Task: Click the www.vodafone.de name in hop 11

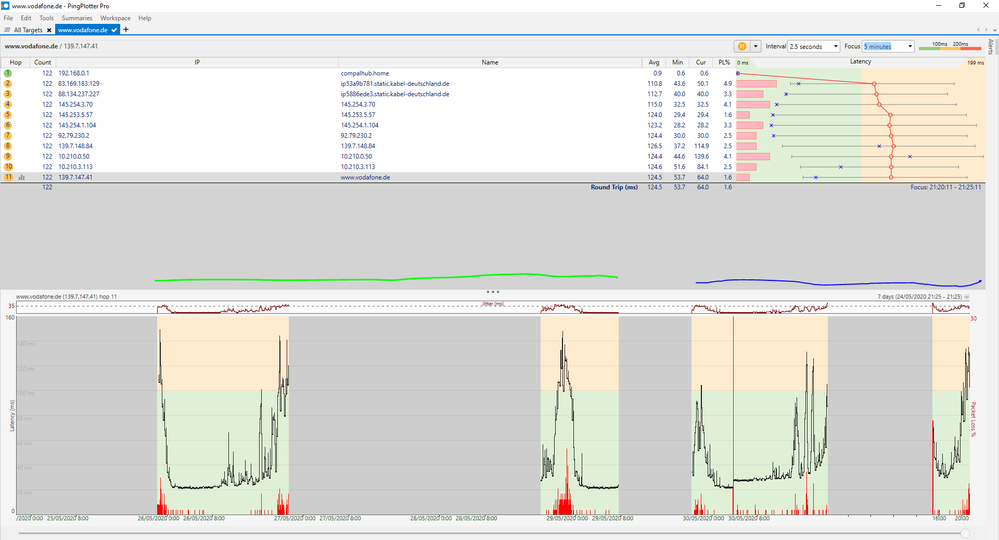Action: coord(365,177)
